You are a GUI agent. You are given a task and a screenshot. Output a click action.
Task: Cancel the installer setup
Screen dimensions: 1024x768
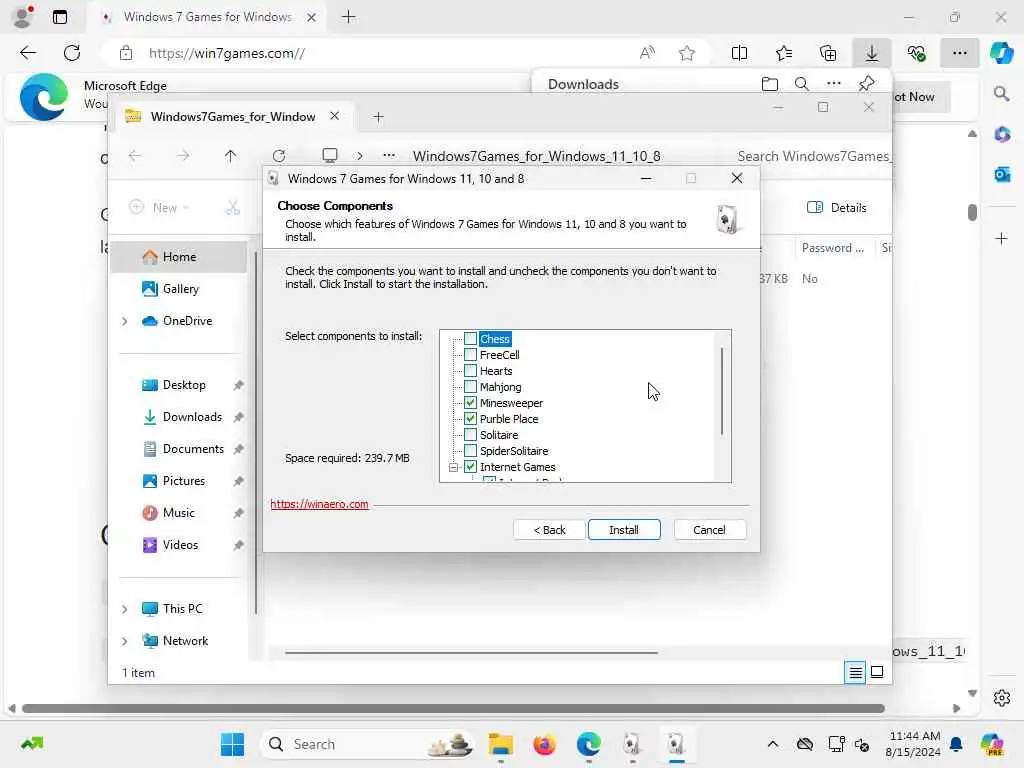click(x=709, y=530)
